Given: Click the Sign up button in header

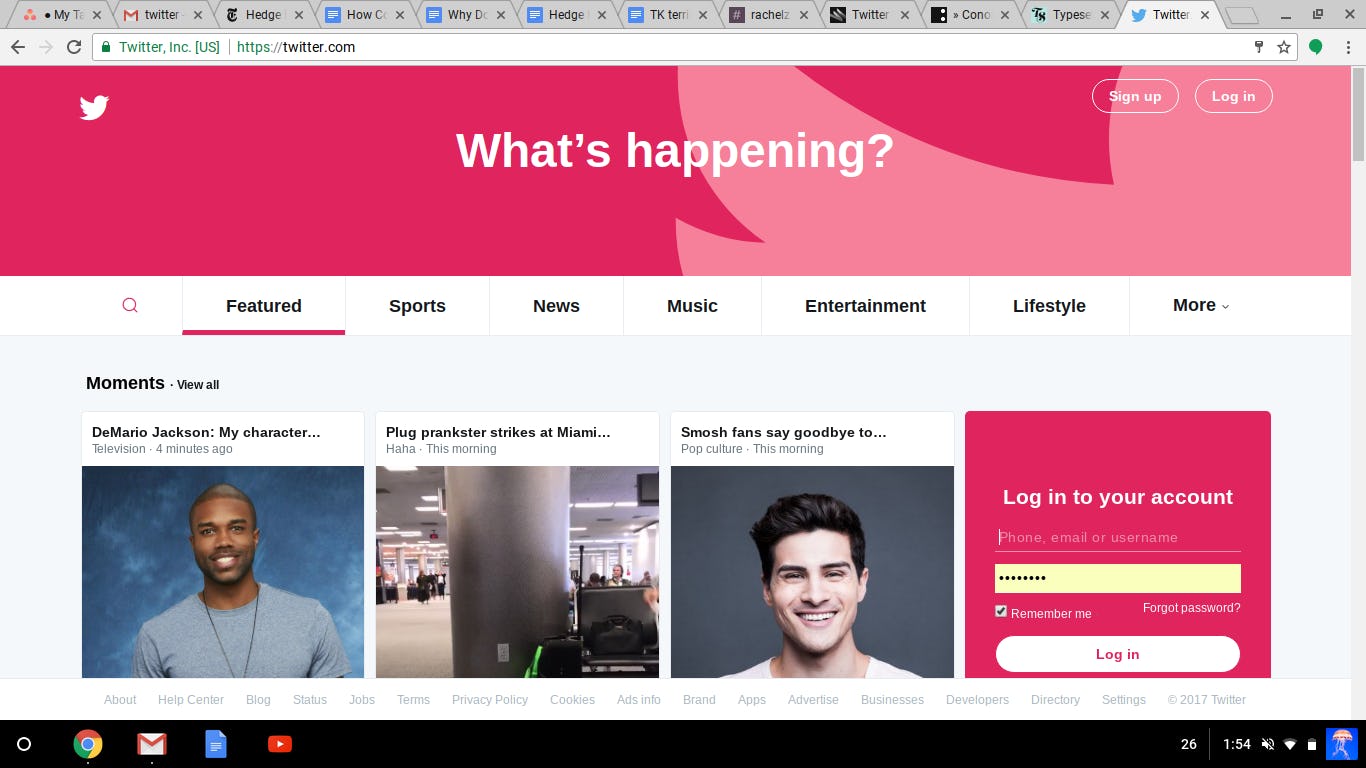Looking at the screenshot, I should coord(1135,96).
